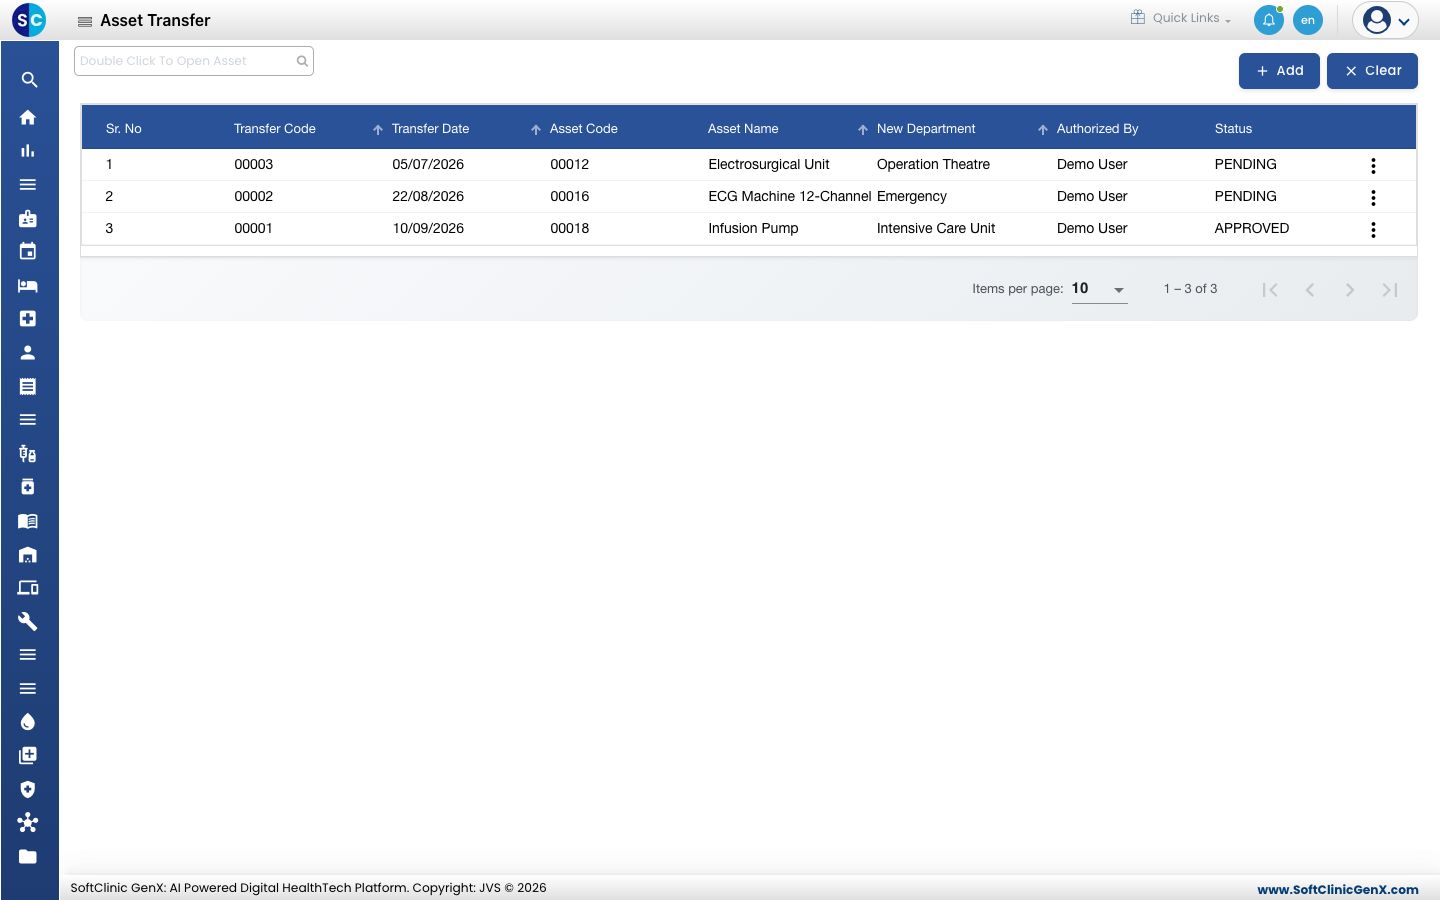Go to the next page of results
Screen dimensions: 1440x900
[x=1350, y=290]
